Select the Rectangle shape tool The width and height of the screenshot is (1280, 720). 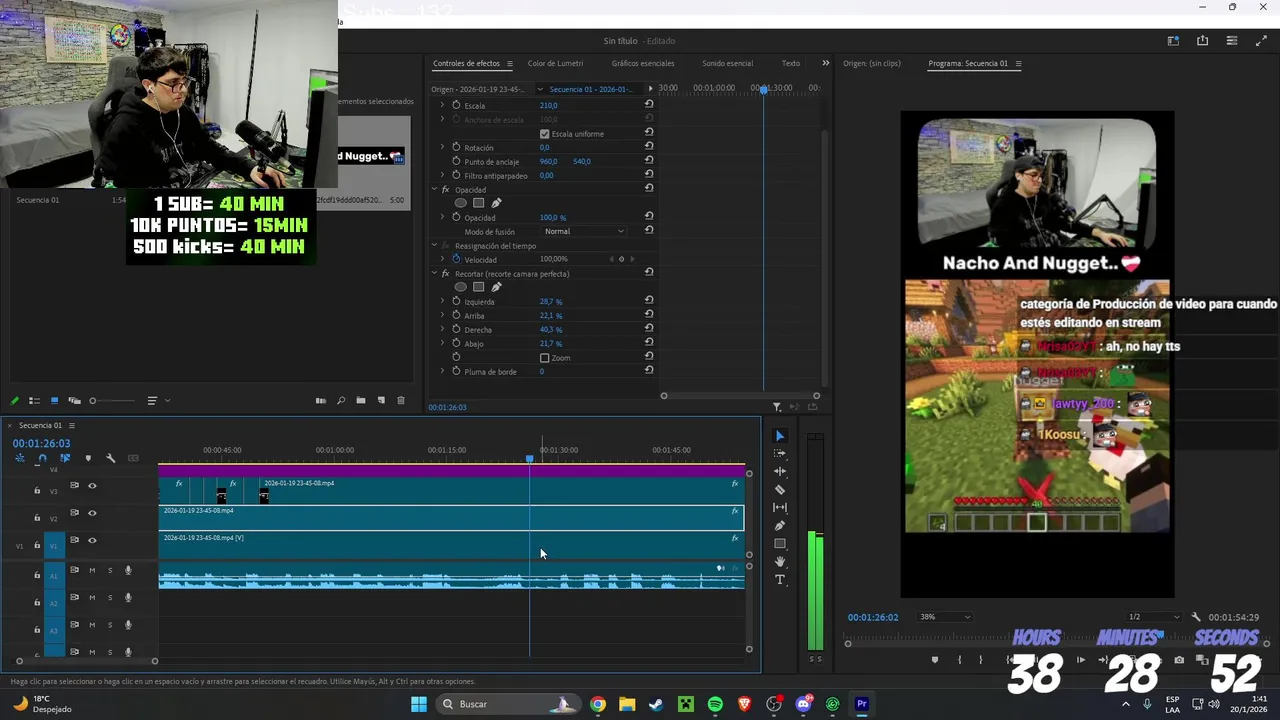(x=780, y=544)
